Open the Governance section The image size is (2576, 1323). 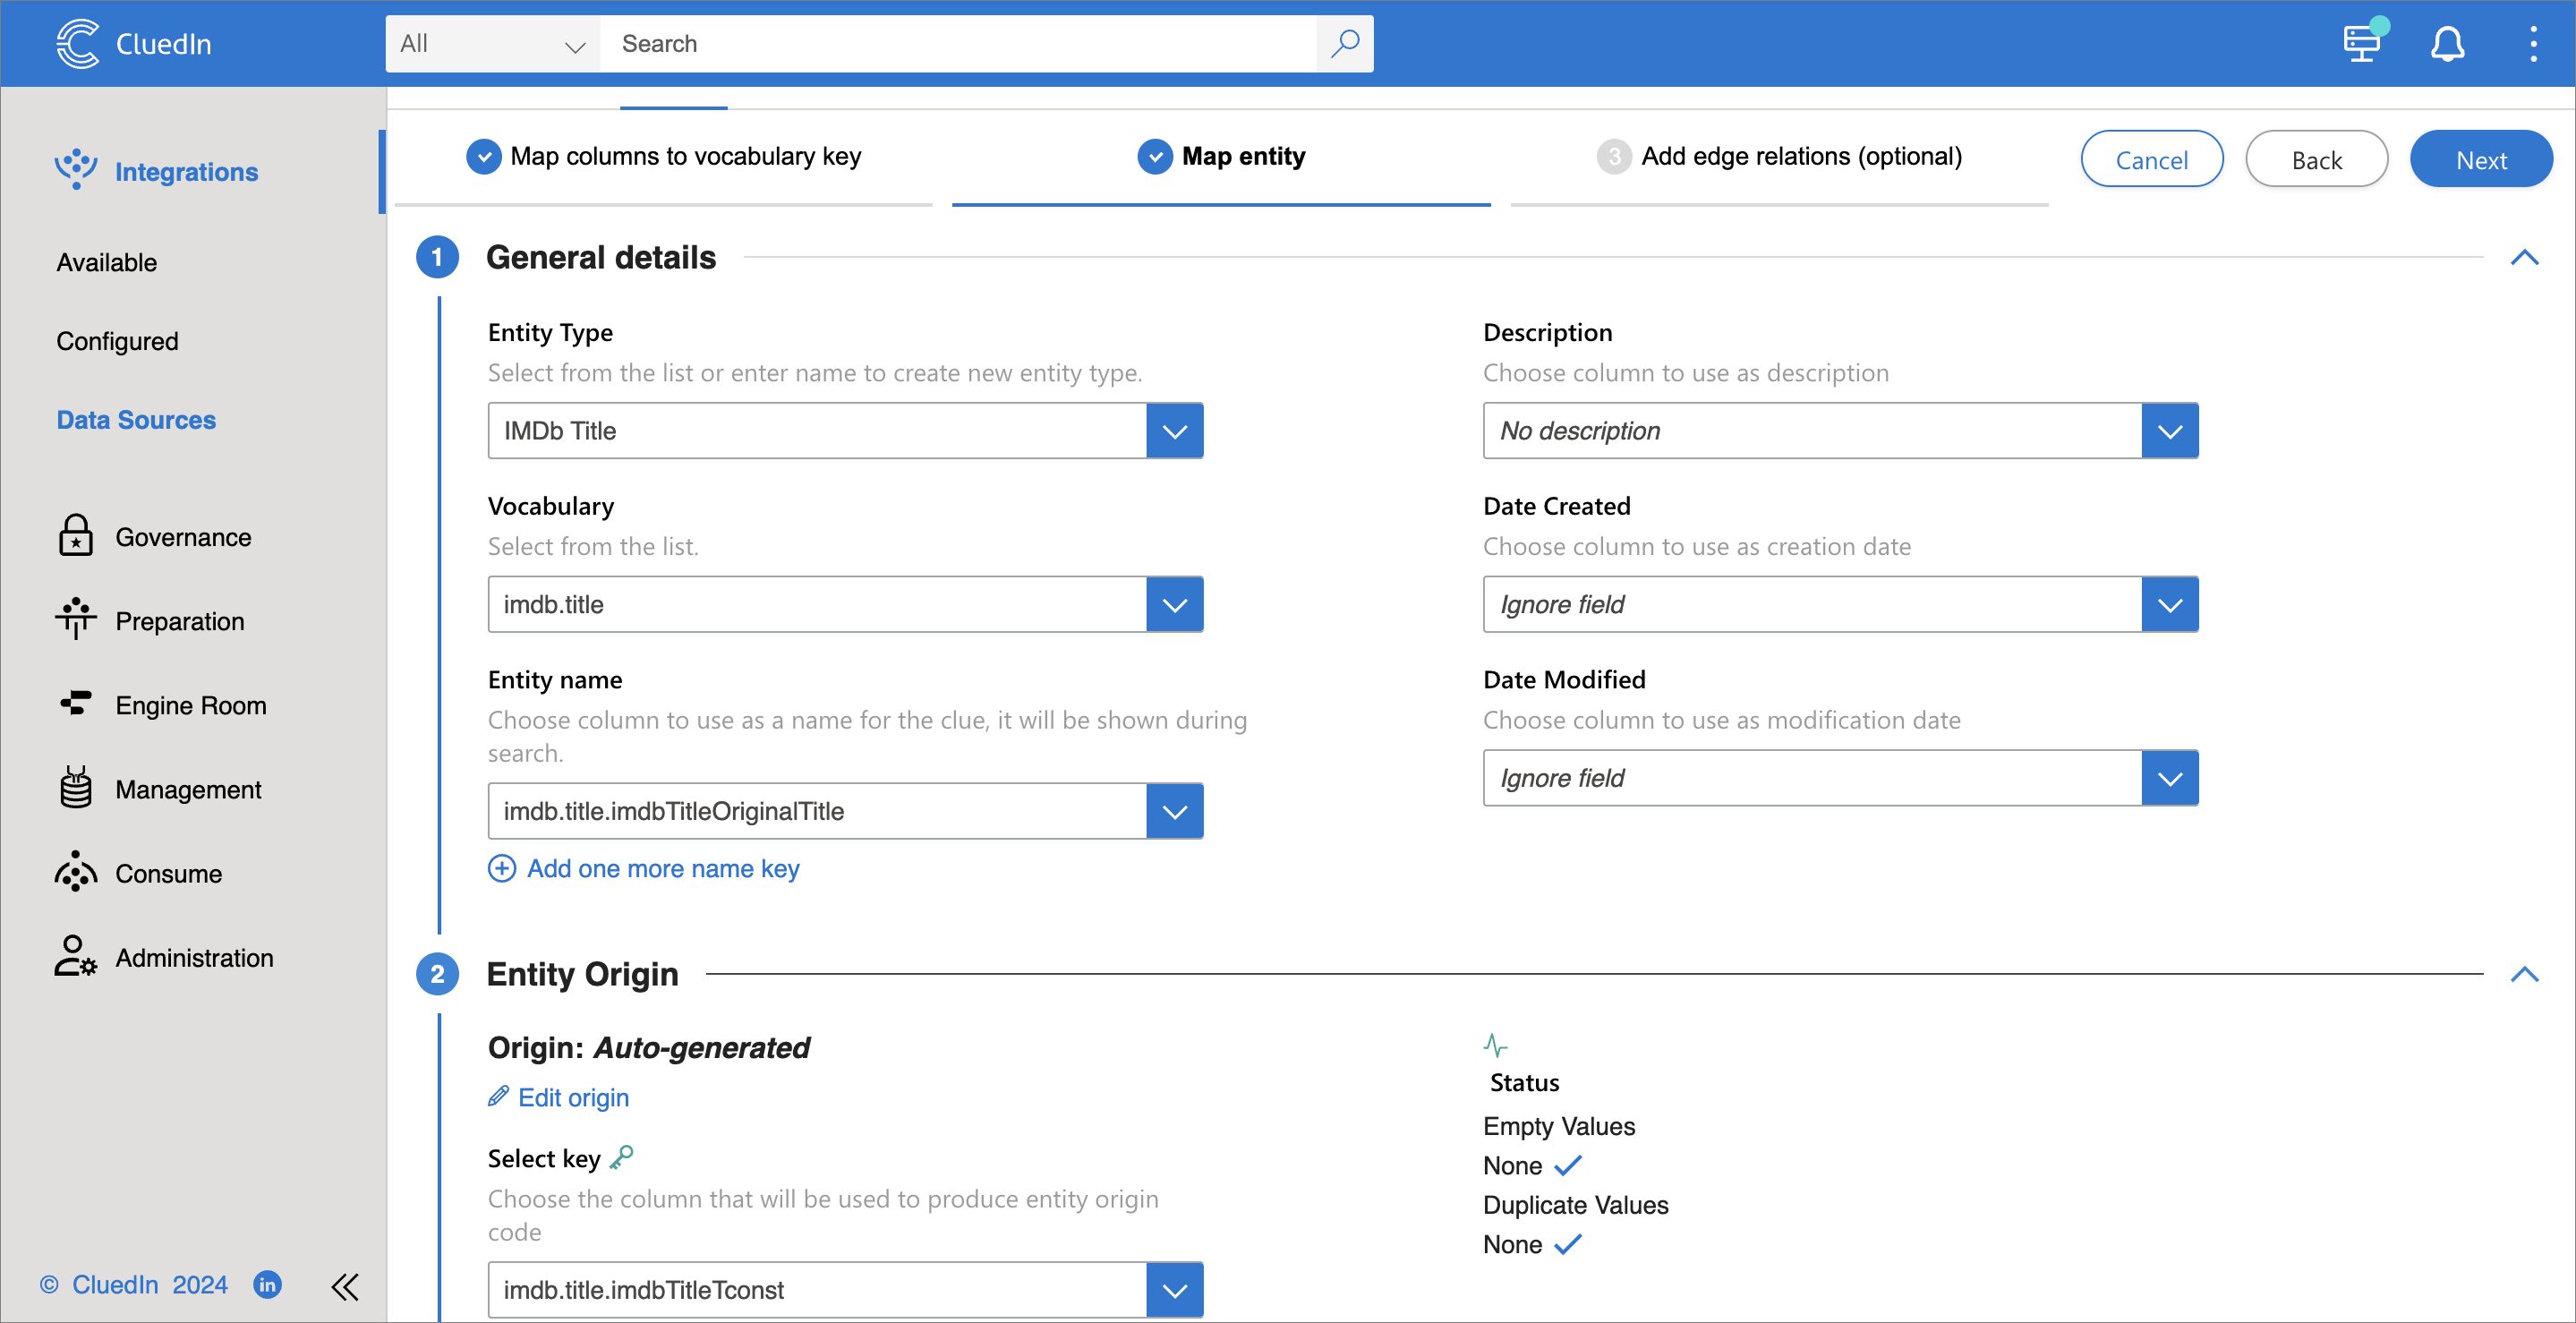183,537
